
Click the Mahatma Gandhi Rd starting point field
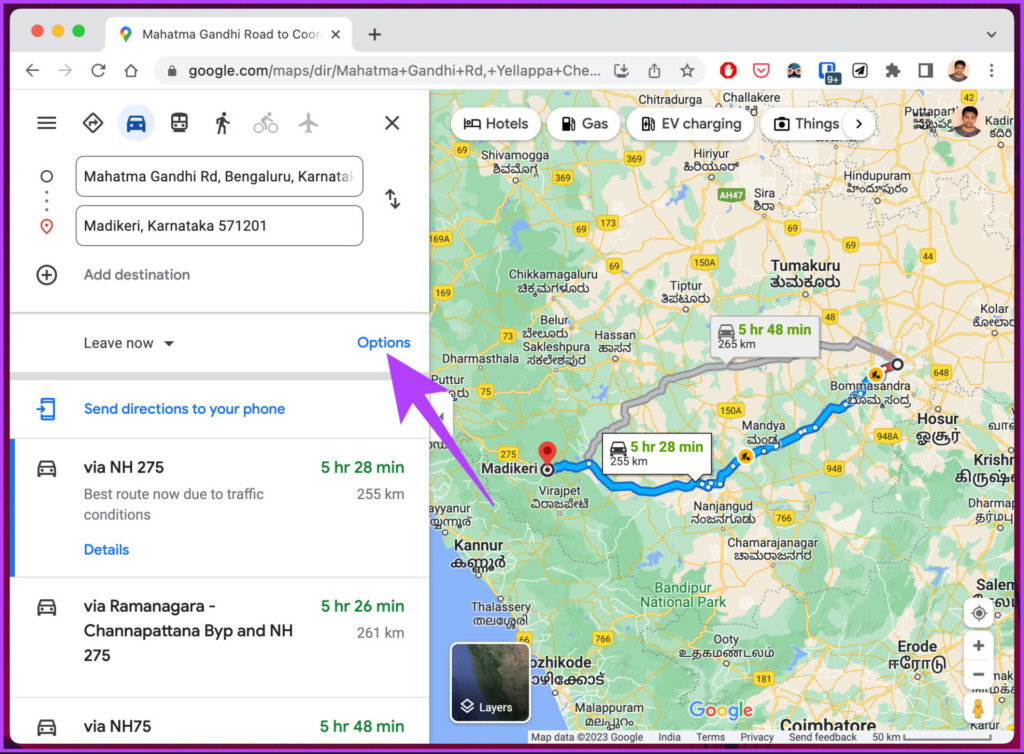219,176
